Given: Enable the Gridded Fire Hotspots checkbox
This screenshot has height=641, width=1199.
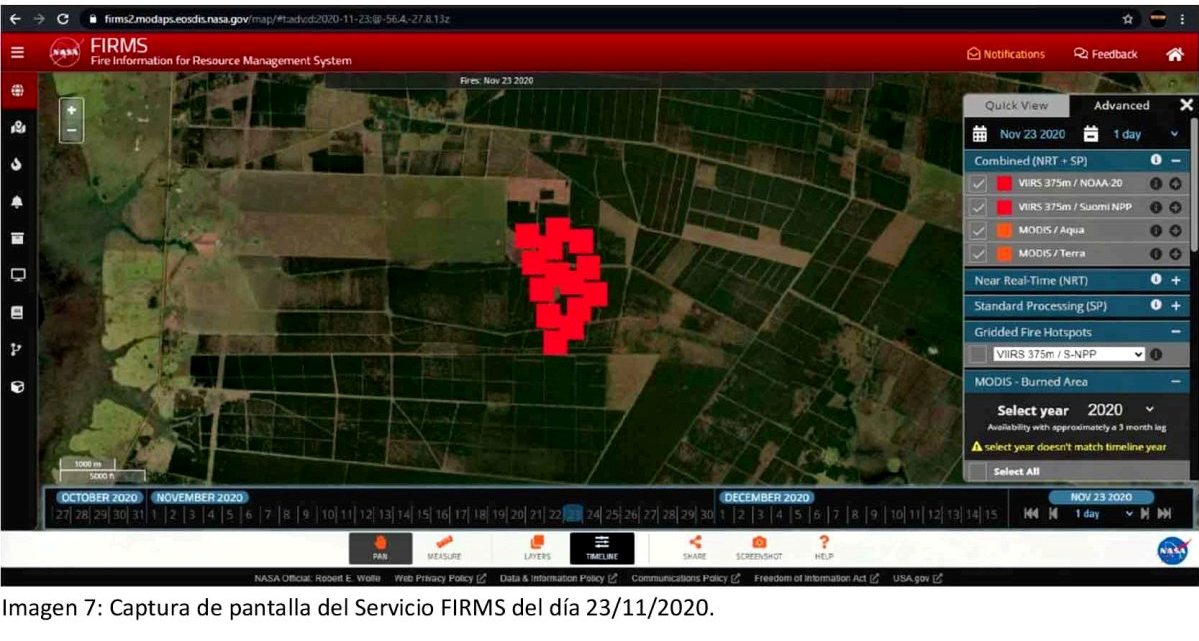Looking at the screenshot, I should pyautogui.click(x=978, y=354).
